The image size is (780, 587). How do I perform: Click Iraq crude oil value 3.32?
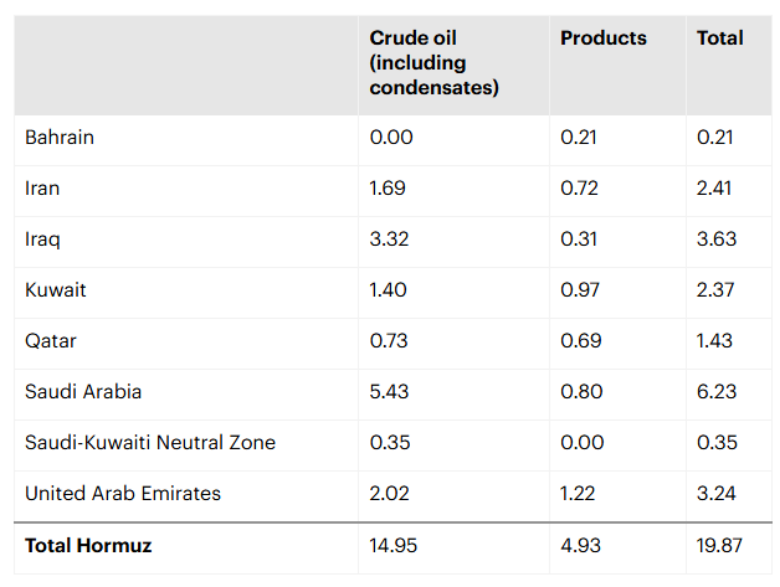pos(389,240)
